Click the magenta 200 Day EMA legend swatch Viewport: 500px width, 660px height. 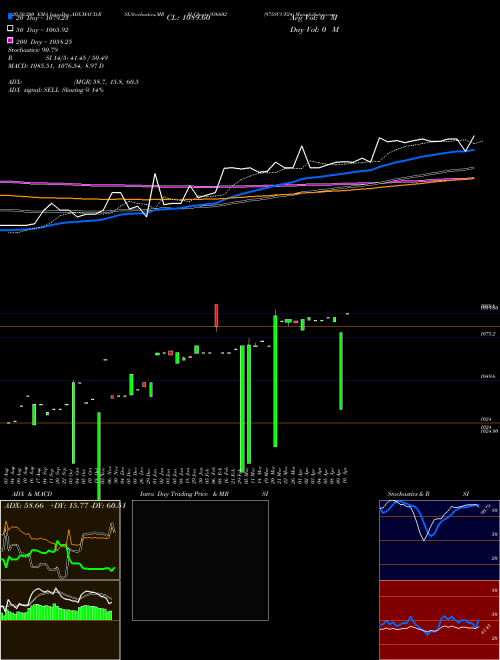10,40
